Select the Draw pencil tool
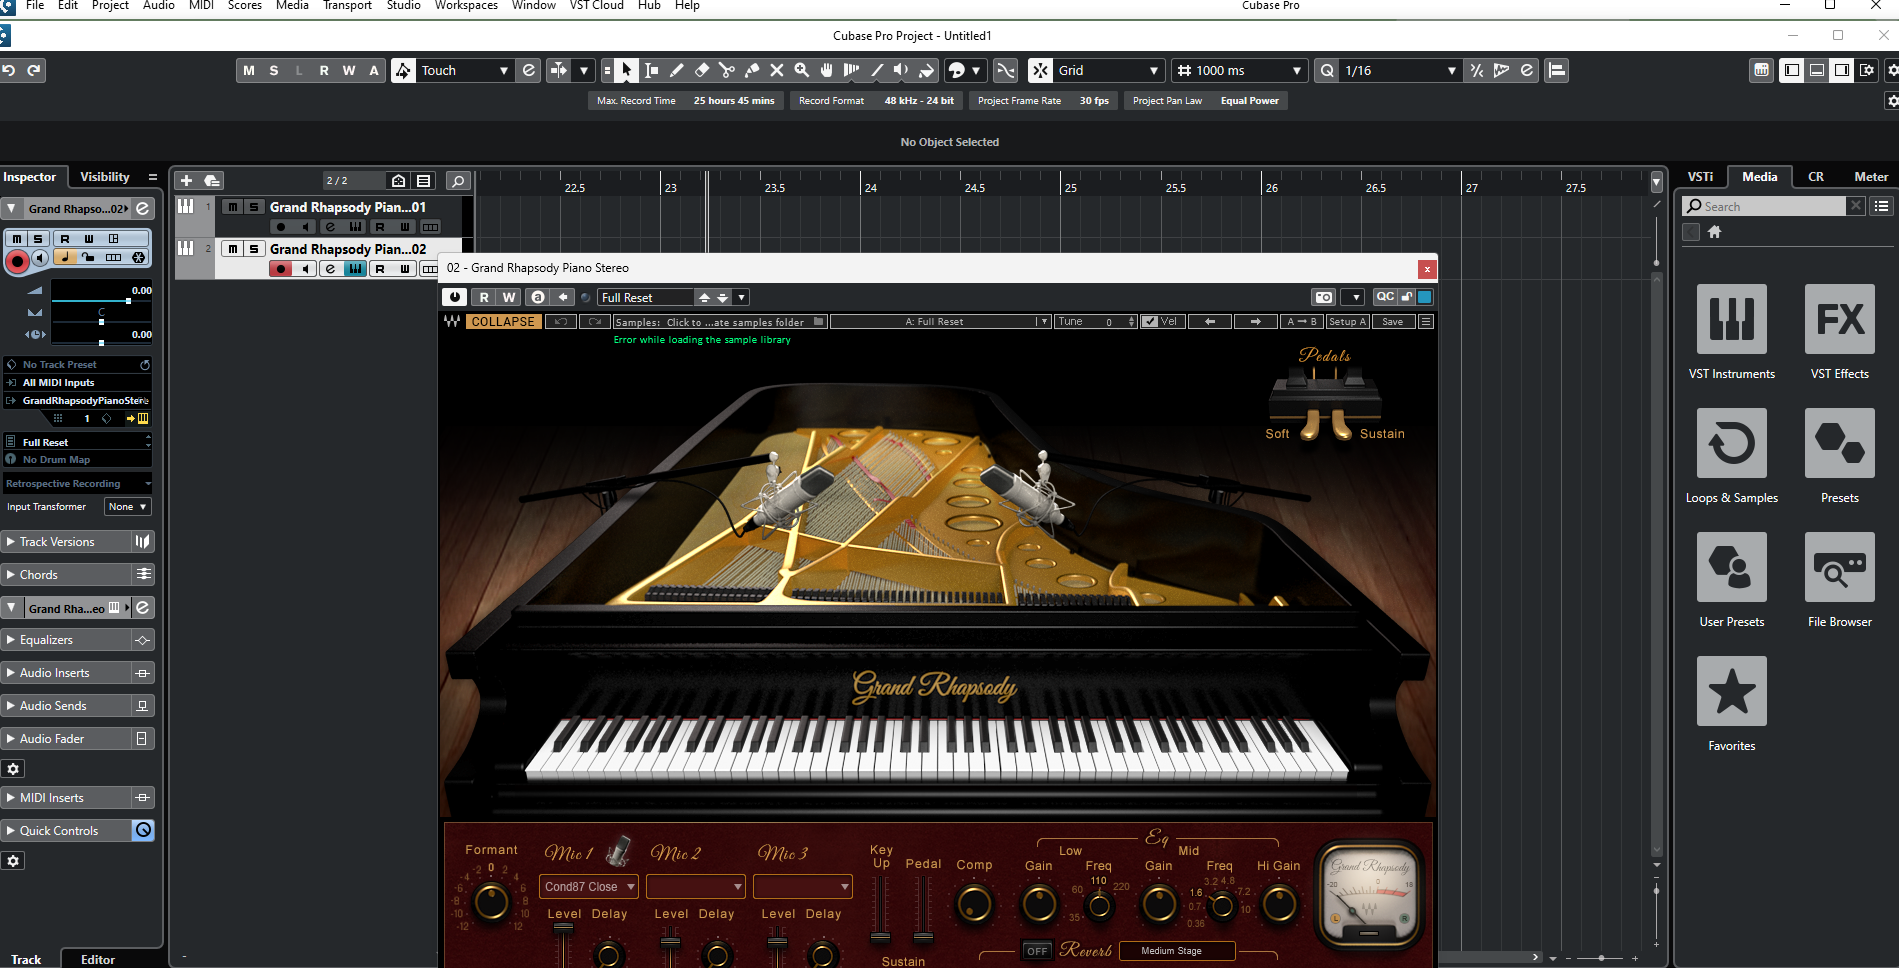Screen dimensions: 1899x968 676,70
